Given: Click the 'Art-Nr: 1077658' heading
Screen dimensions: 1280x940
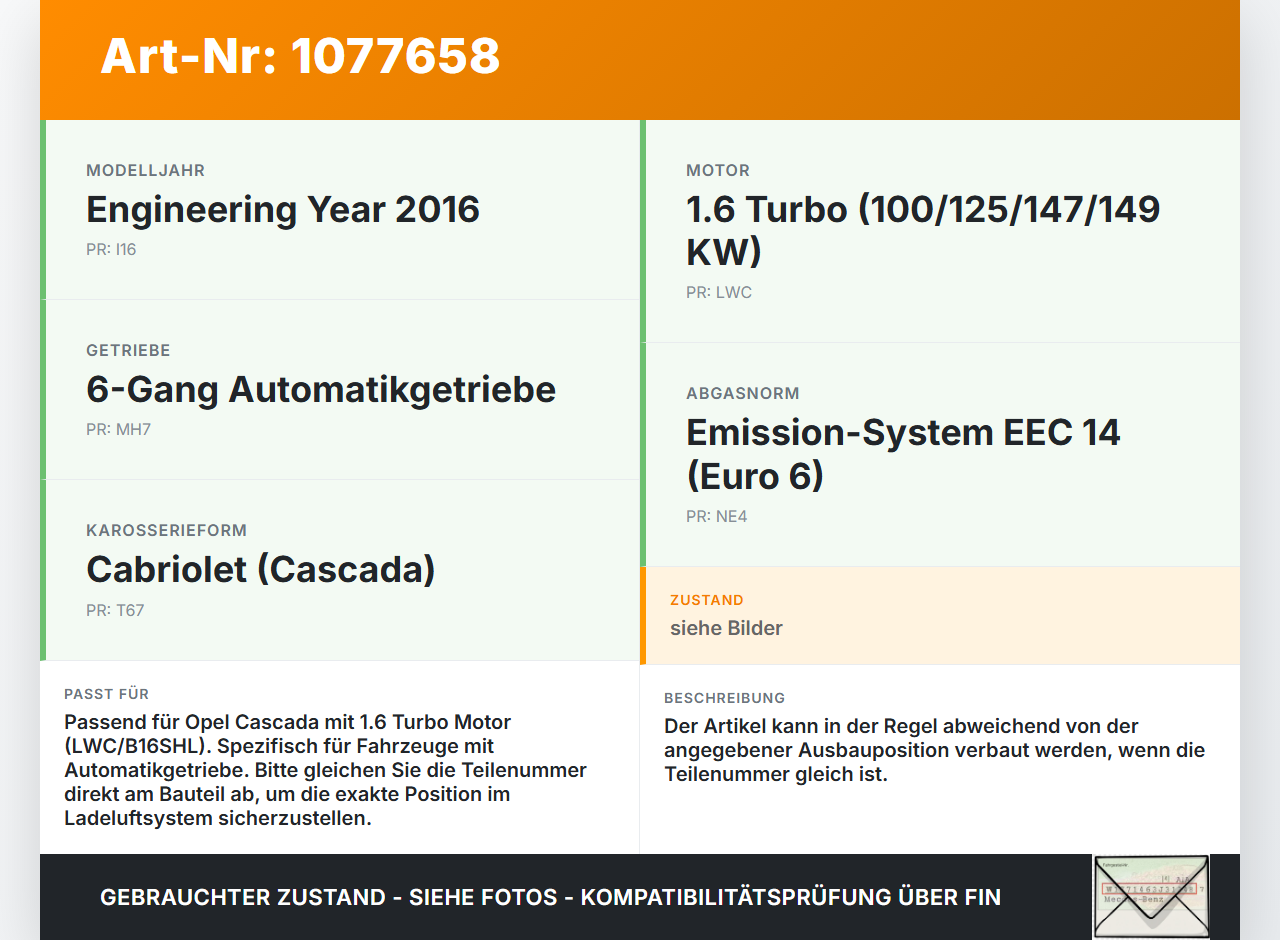Looking at the screenshot, I should point(300,56).
